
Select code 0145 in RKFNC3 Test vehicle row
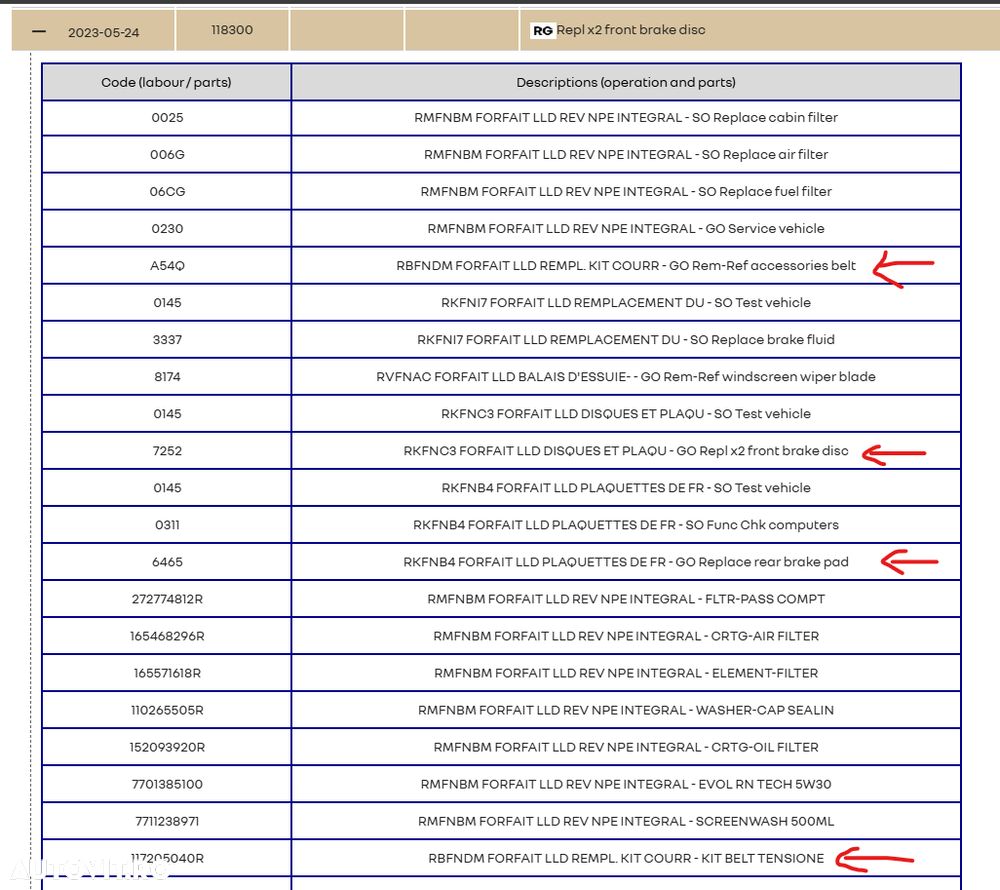pyautogui.click(x=167, y=413)
